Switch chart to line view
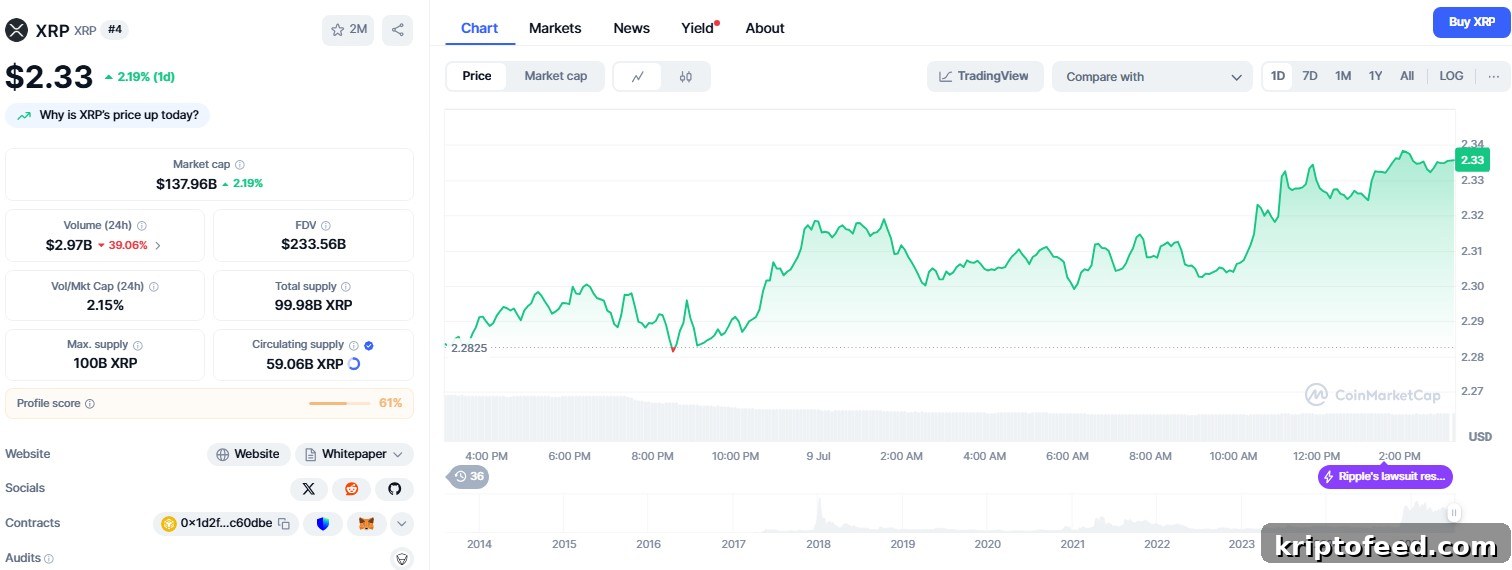1512x570 pixels. 638,76
